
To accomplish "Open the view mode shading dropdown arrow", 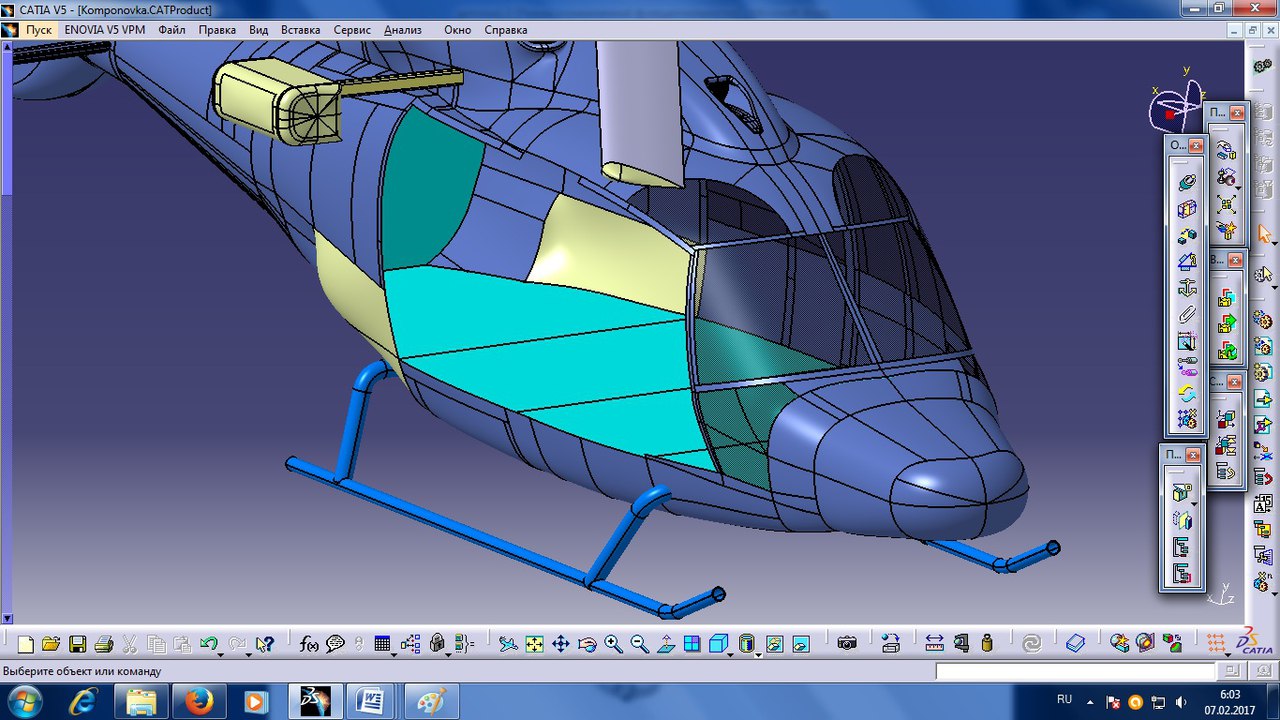I will [x=758, y=654].
